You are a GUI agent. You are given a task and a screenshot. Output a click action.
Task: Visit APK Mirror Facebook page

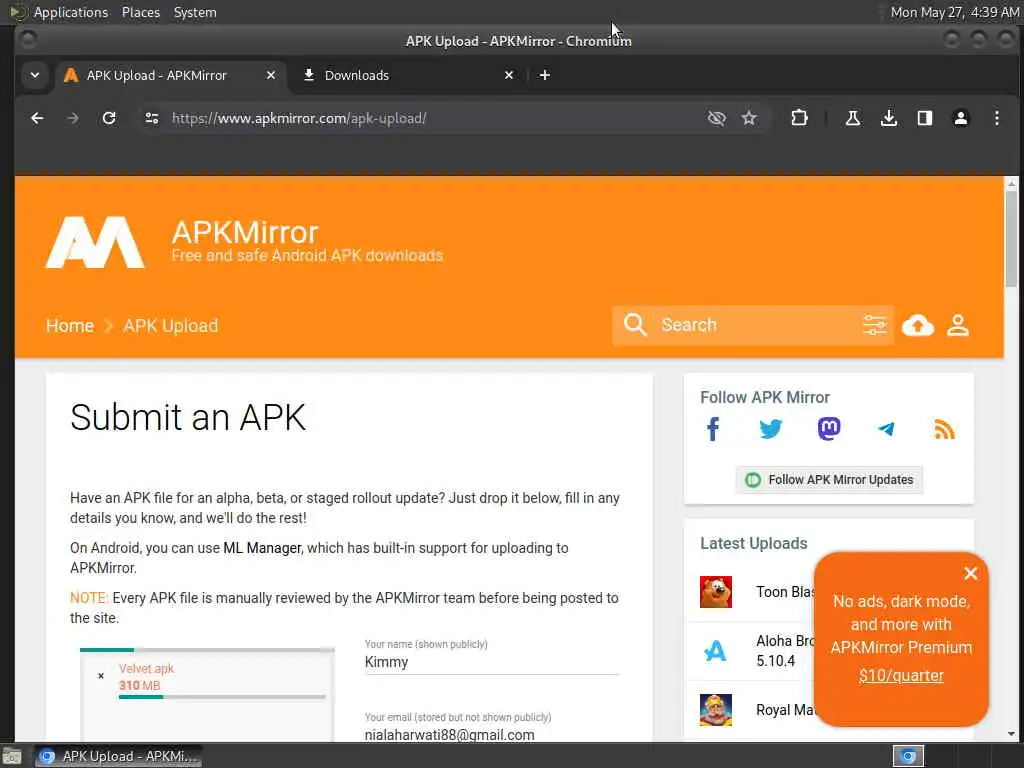pyautogui.click(x=713, y=429)
